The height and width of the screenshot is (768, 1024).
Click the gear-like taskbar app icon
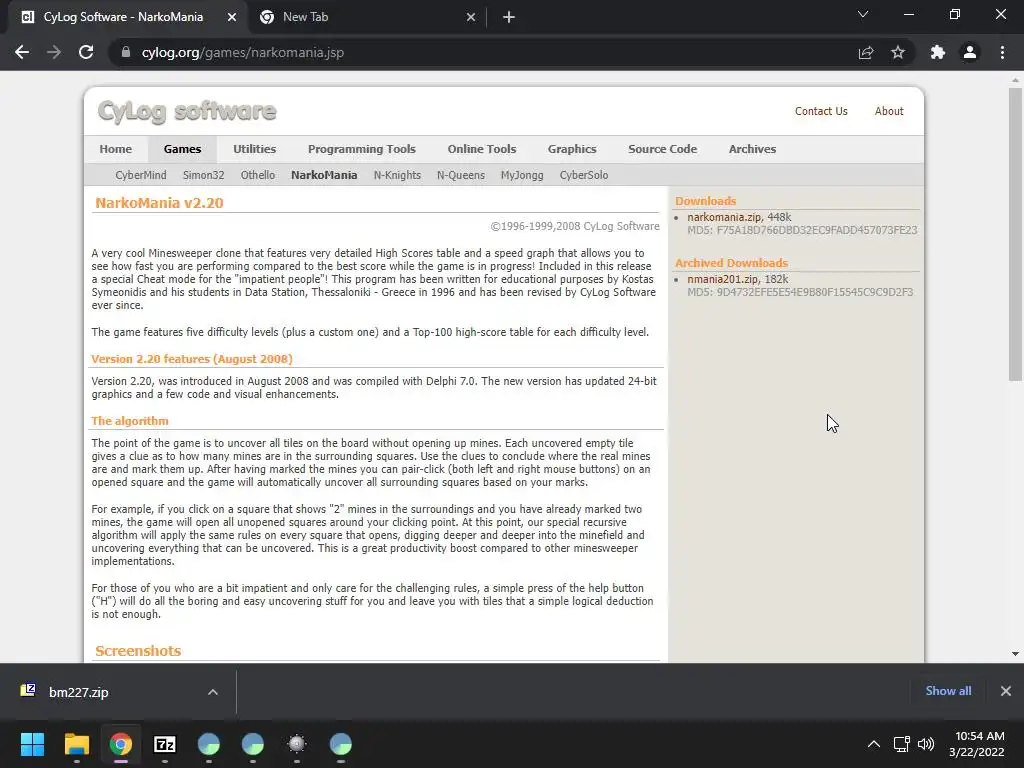[x=296, y=744]
